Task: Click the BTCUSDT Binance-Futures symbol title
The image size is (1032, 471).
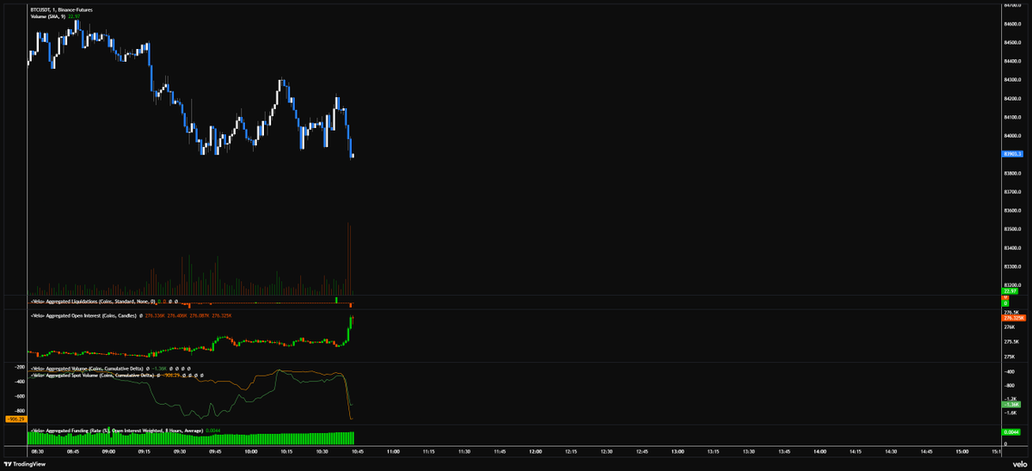Action: 62,9
